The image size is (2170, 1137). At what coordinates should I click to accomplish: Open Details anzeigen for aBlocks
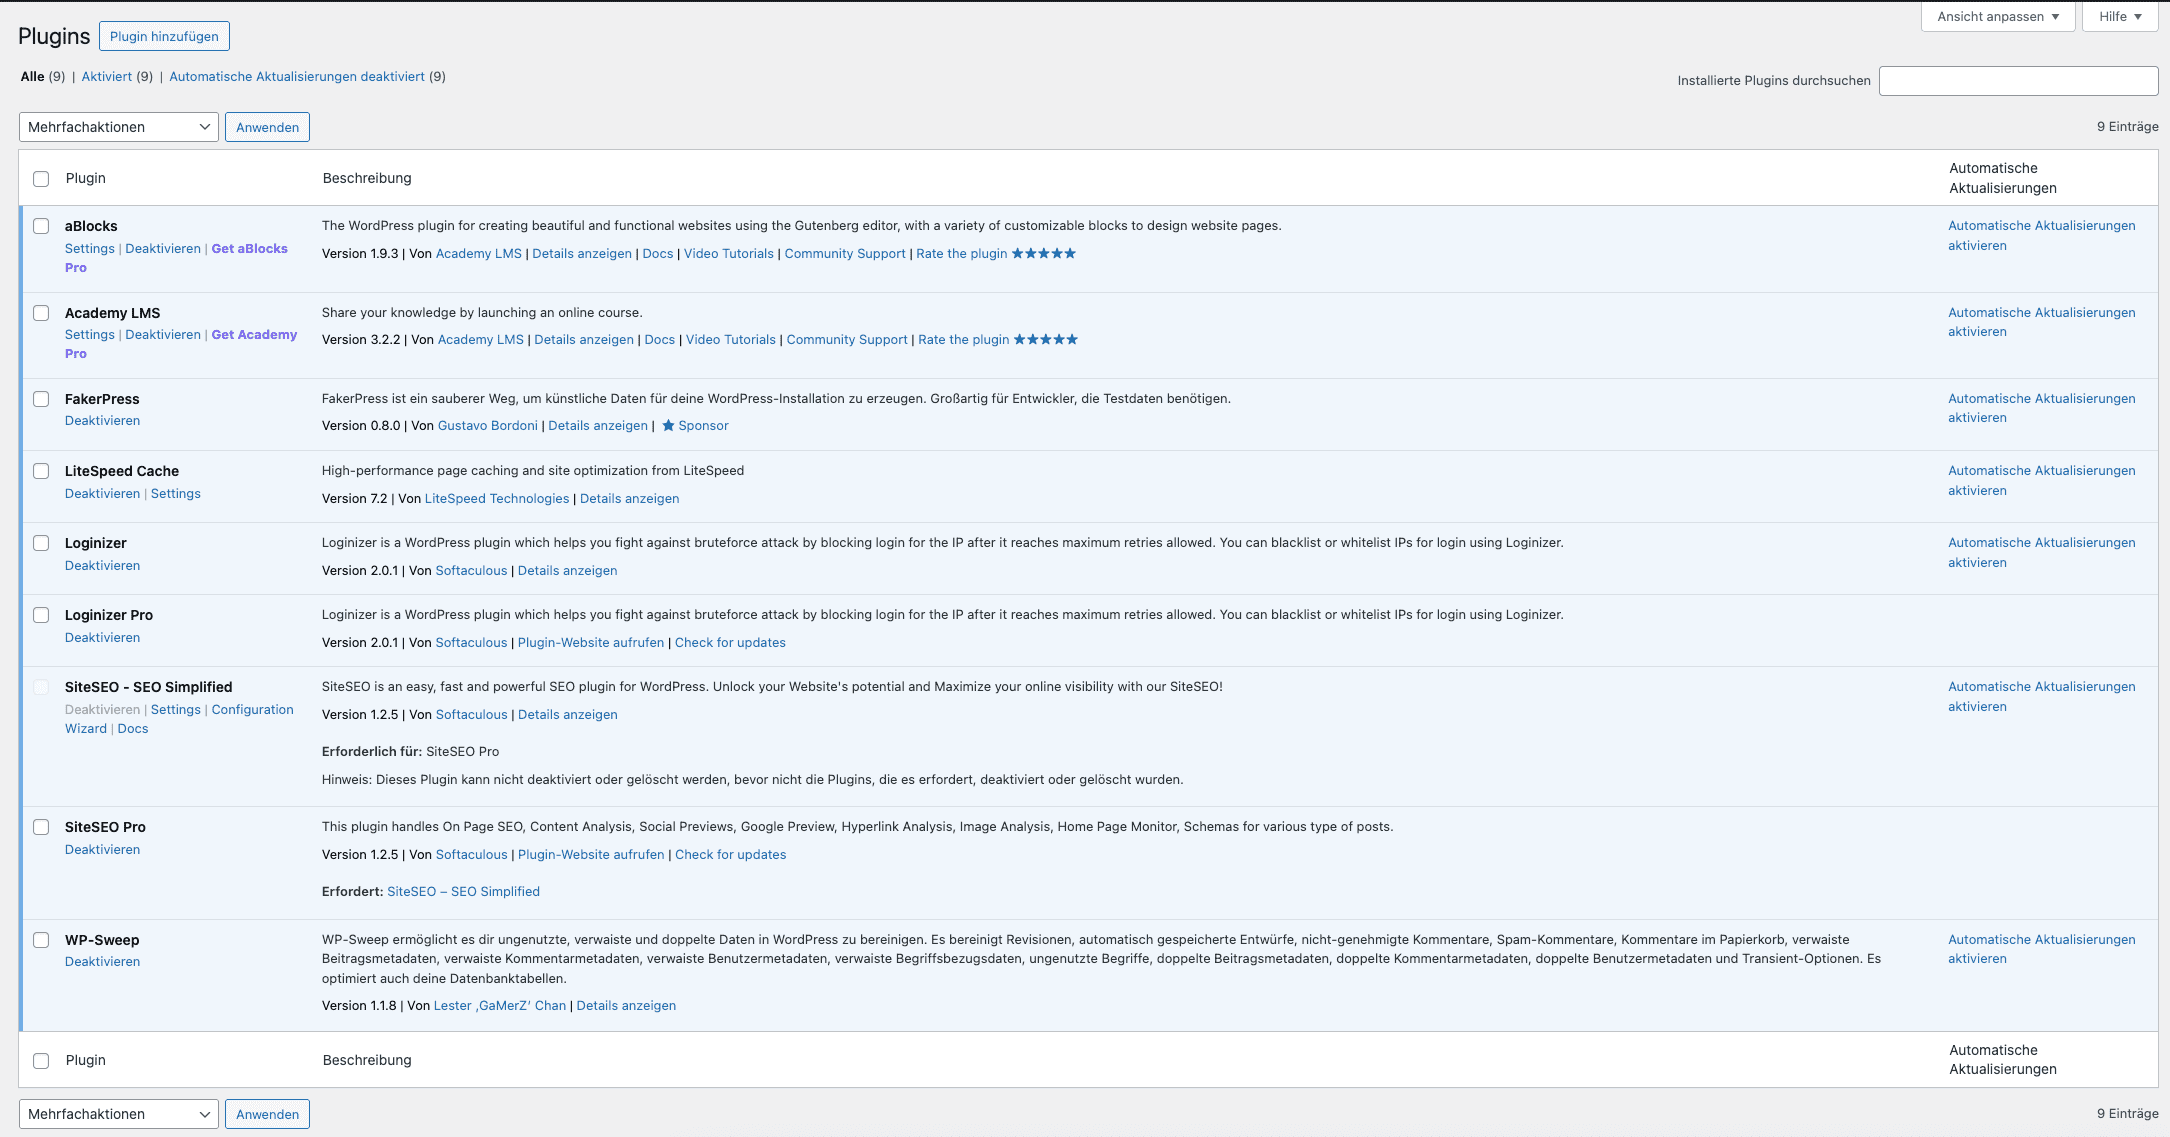pos(582,253)
